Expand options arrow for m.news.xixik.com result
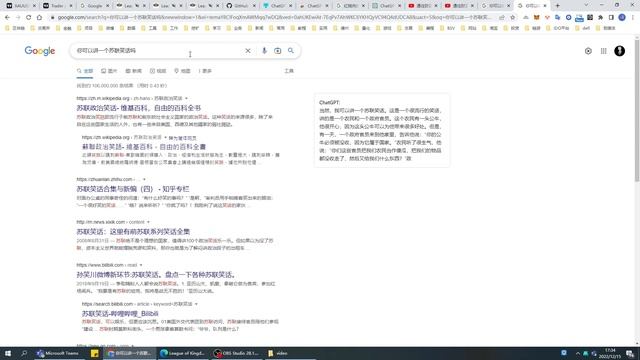 [148, 222]
